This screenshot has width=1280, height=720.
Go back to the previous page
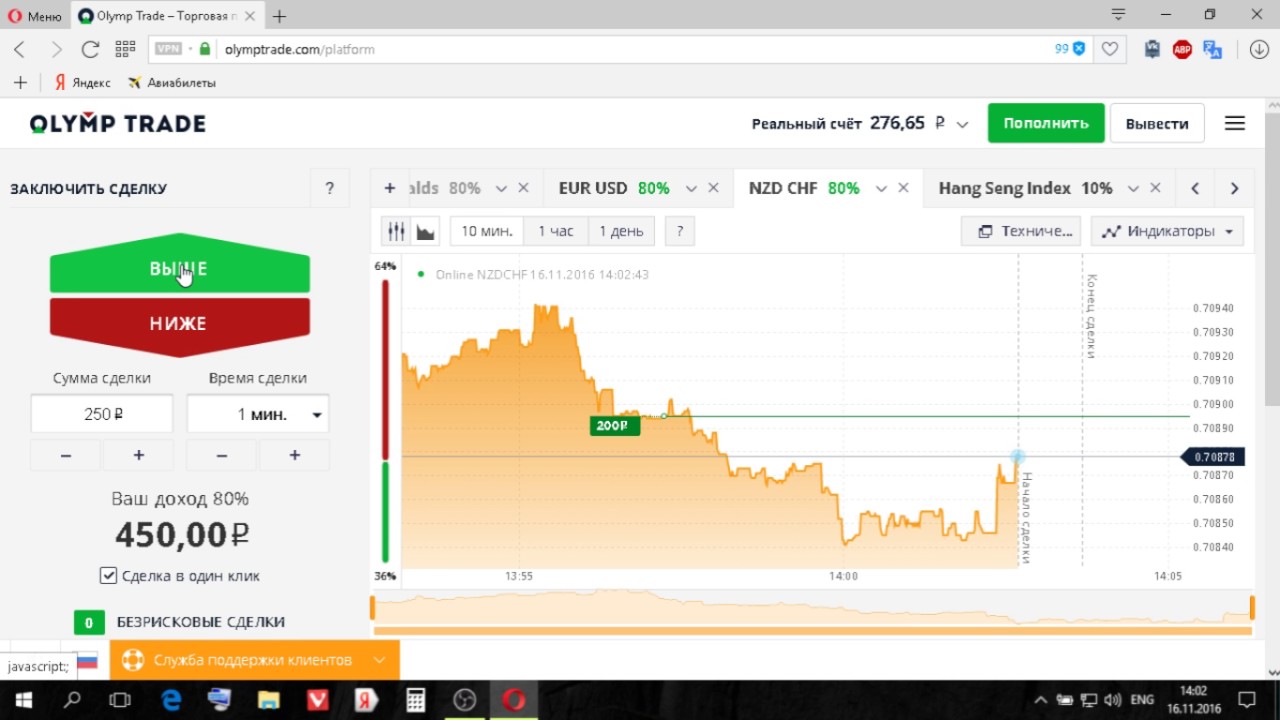(x=20, y=49)
